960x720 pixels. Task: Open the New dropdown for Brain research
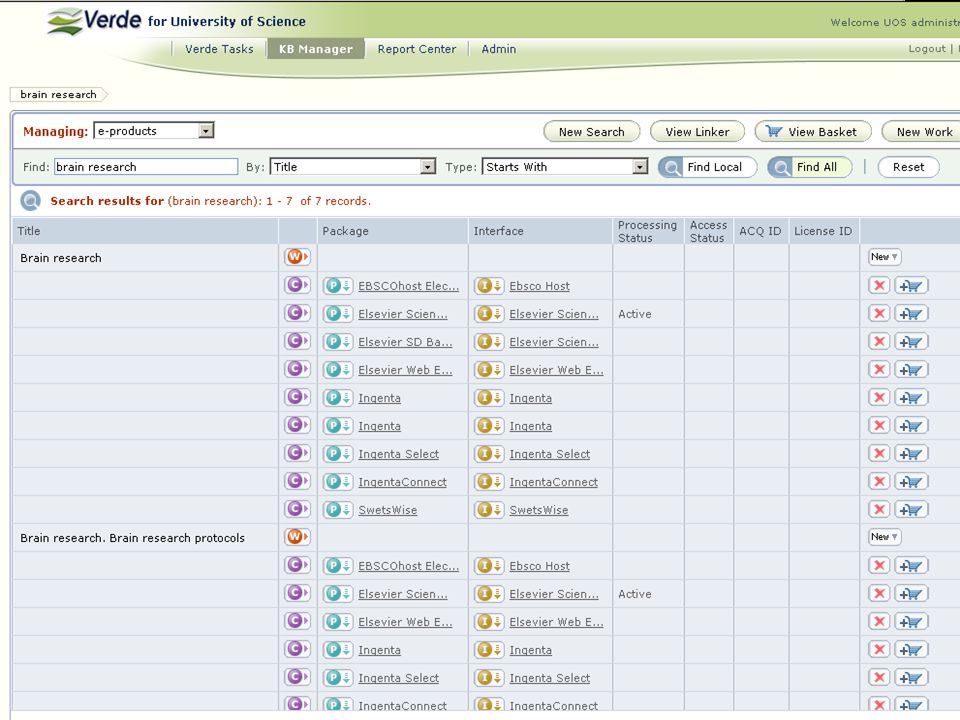click(884, 257)
